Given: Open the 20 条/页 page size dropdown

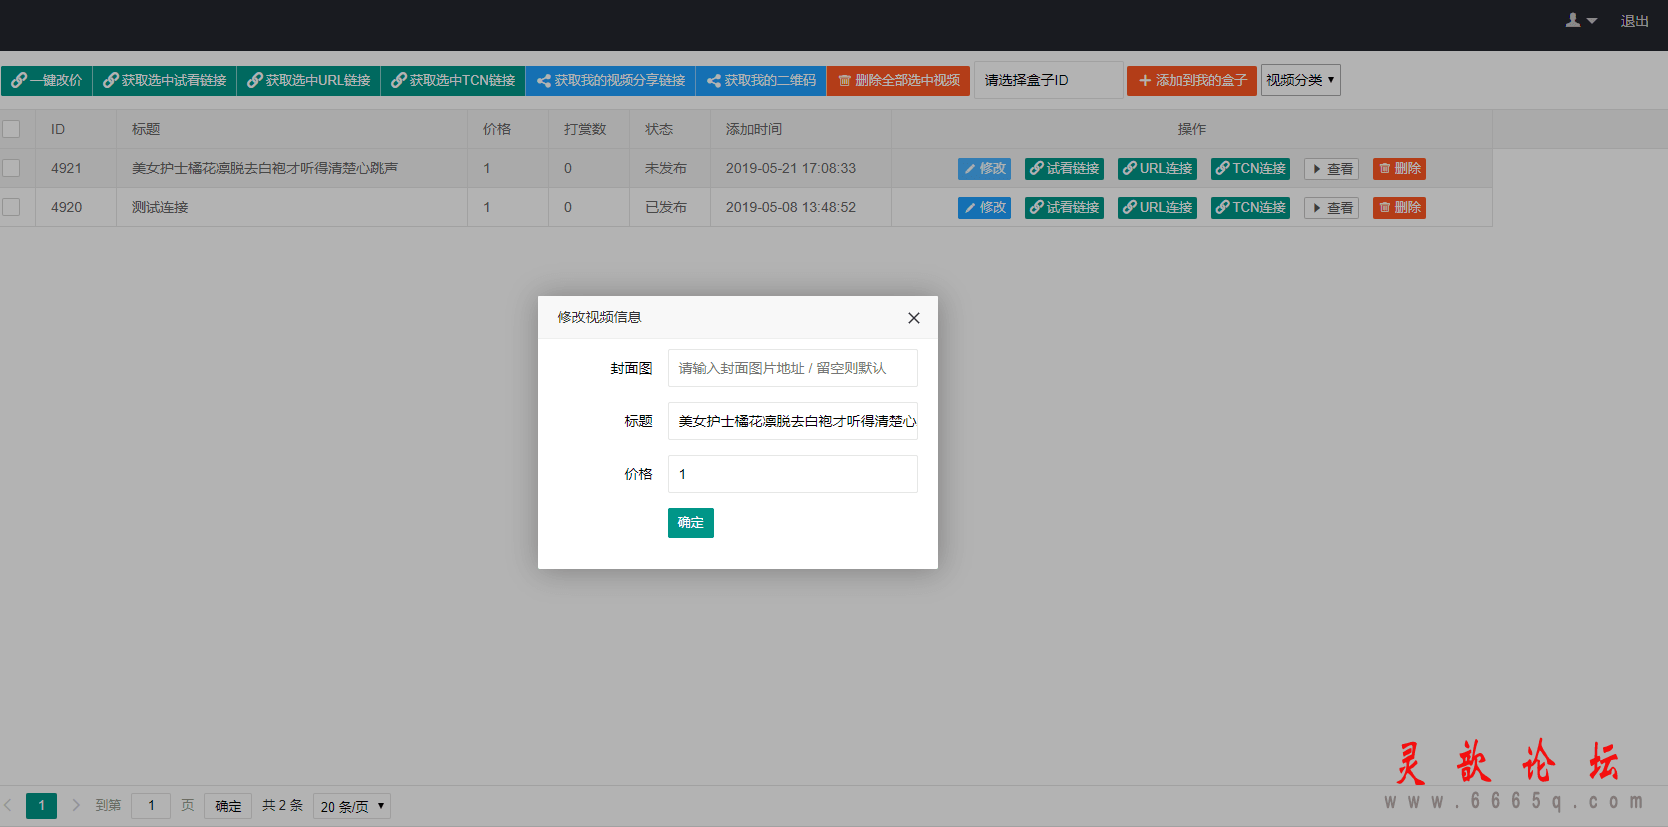Looking at the screenshot, I should point(352,806).
